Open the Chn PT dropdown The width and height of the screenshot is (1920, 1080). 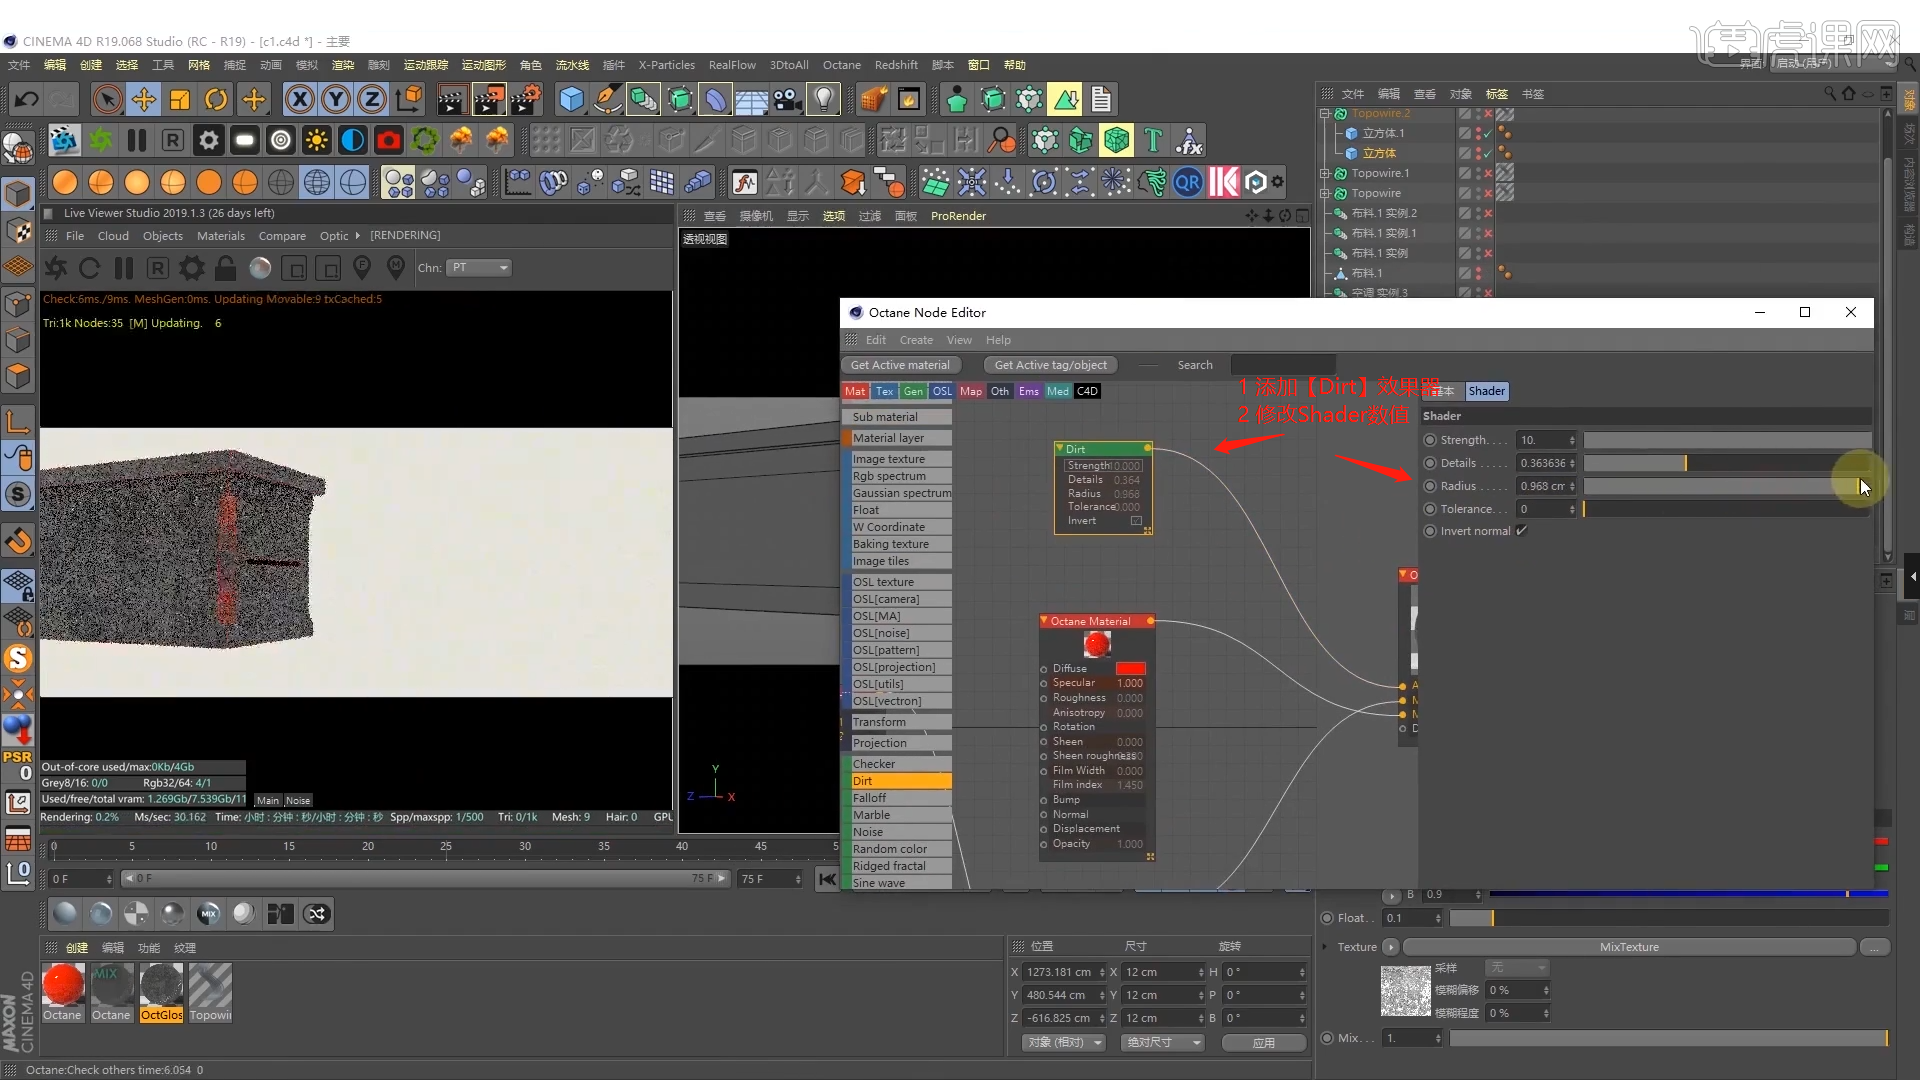coord(480,268)
